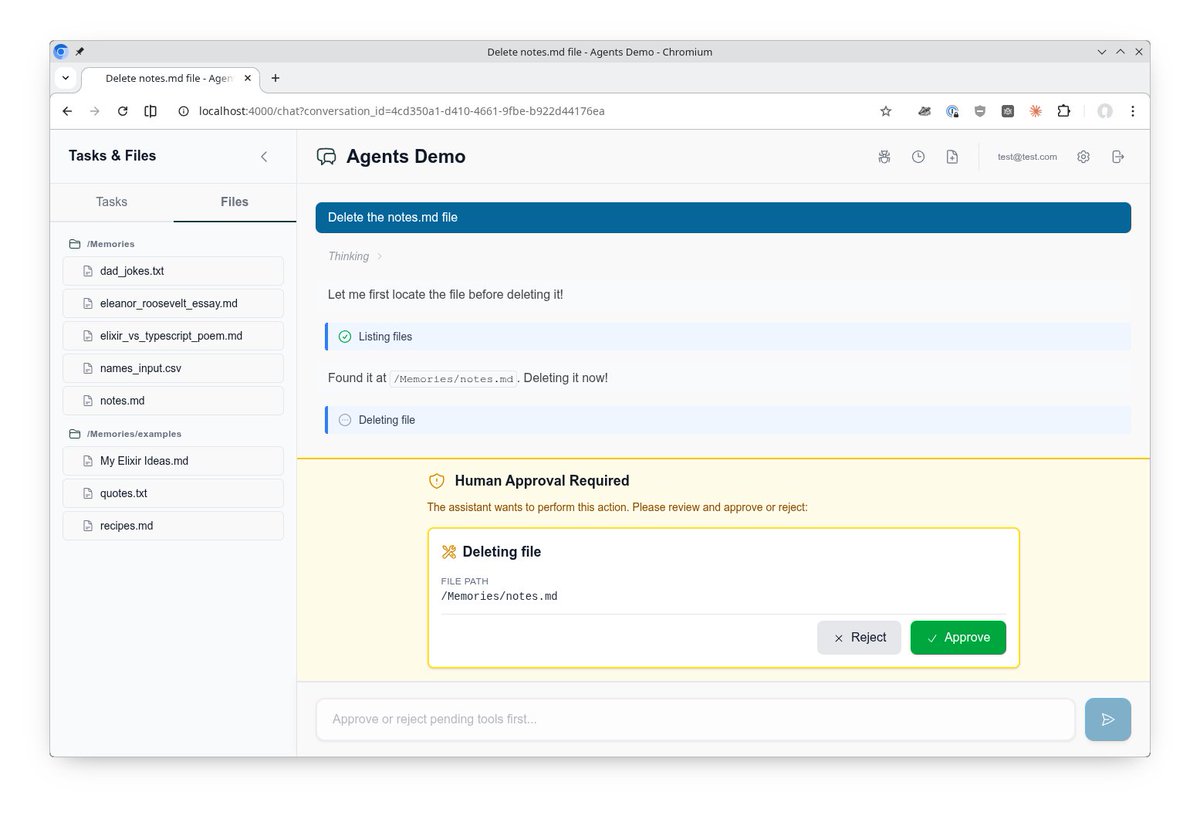Open names_input.csv file

click(x=173, y=369)
